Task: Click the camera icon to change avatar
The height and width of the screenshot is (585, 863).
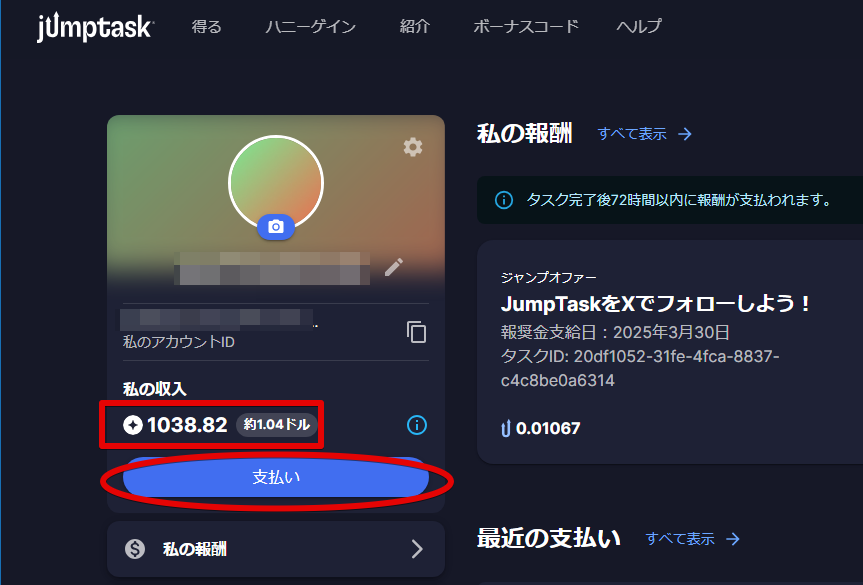Action: (x=276, y=227)
